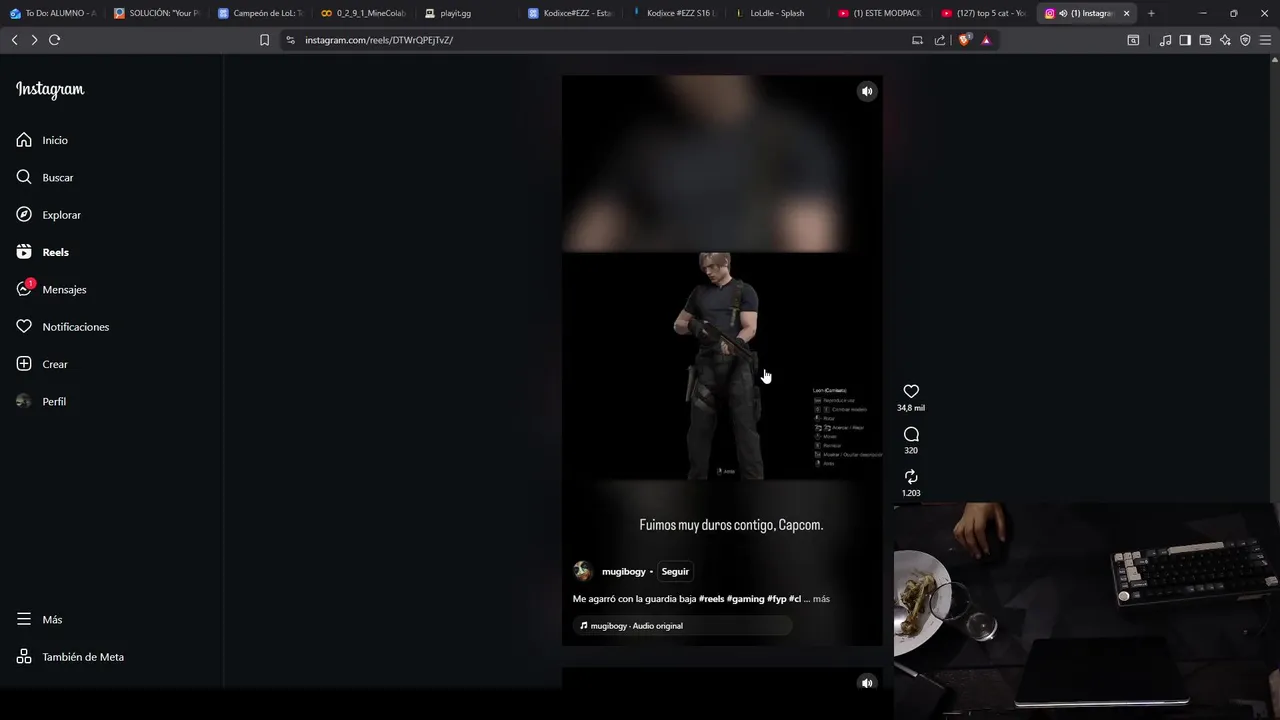1280x720 pixels.
Task: Open Brave Rewards triangle icon
Action: point(986,40)
